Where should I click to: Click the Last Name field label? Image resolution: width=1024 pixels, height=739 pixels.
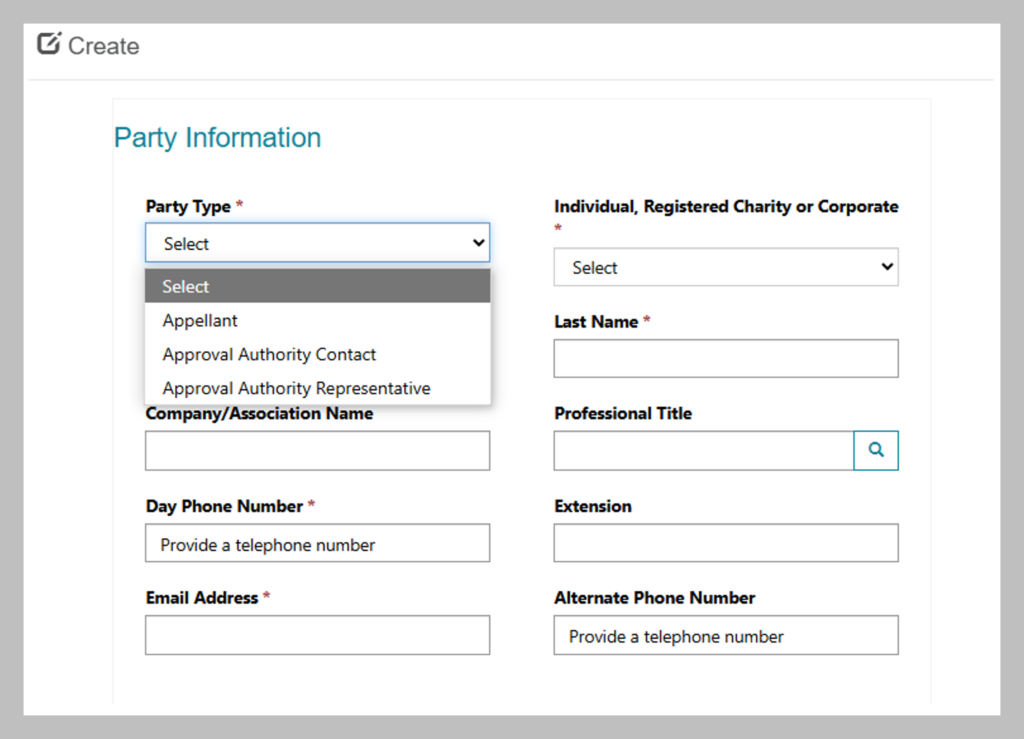pyautogui.click(x=596, y=322)
